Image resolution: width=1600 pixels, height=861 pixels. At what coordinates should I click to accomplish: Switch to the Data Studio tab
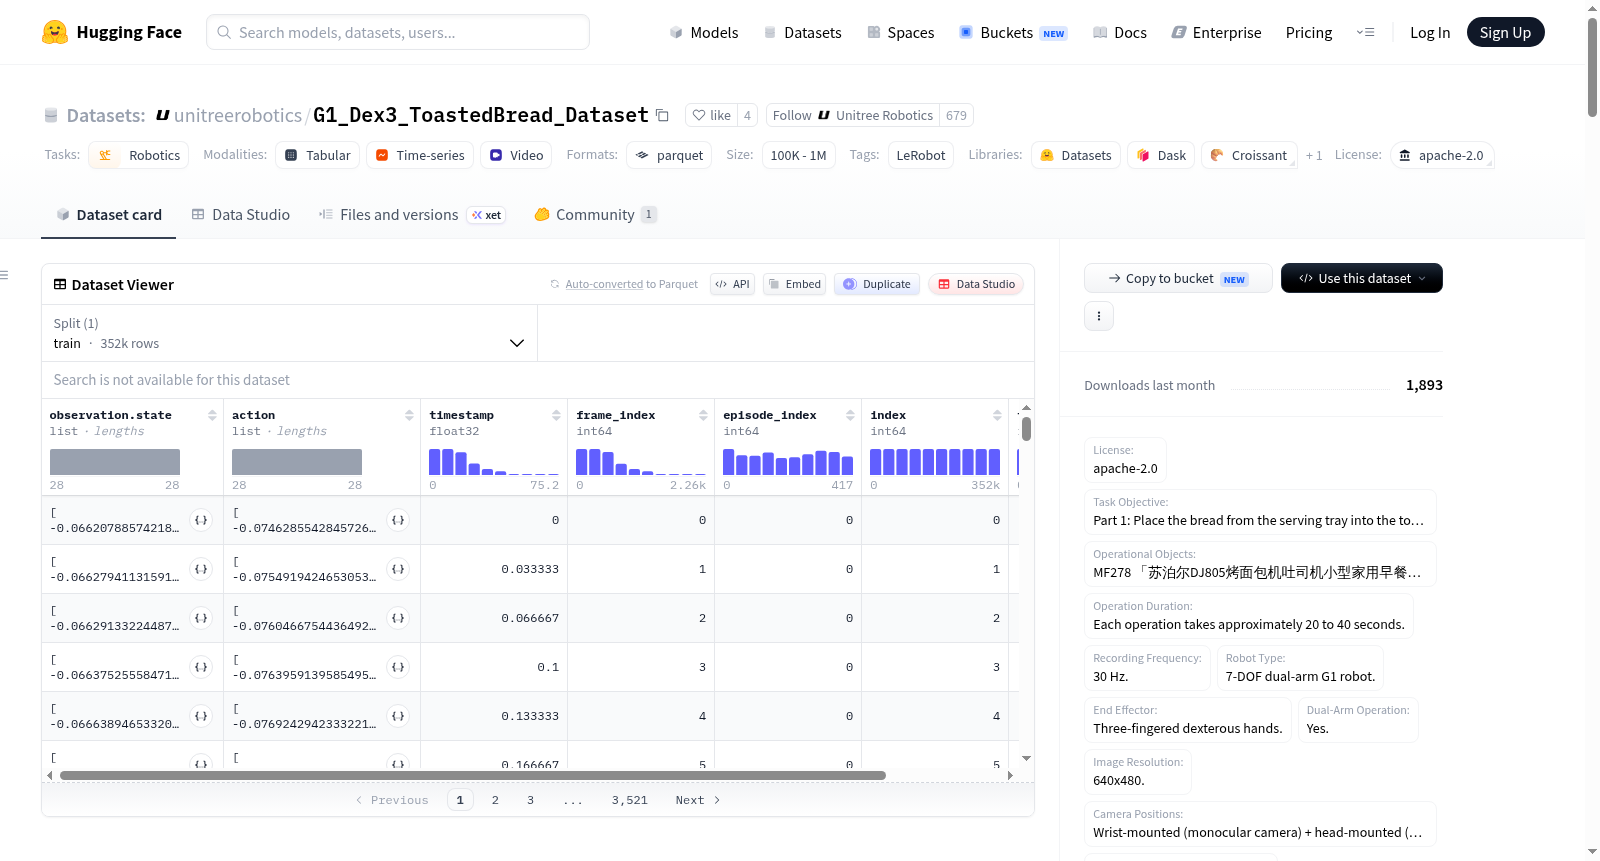click(x=241, y=214)
